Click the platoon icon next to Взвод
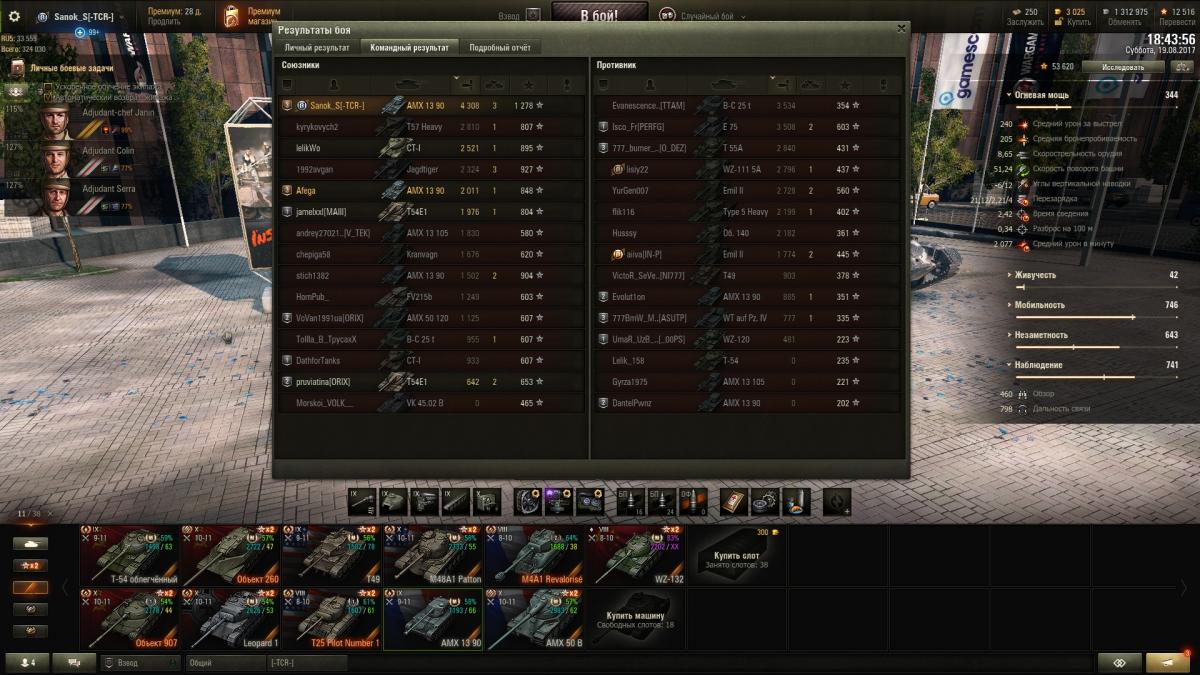 point(533,15)
